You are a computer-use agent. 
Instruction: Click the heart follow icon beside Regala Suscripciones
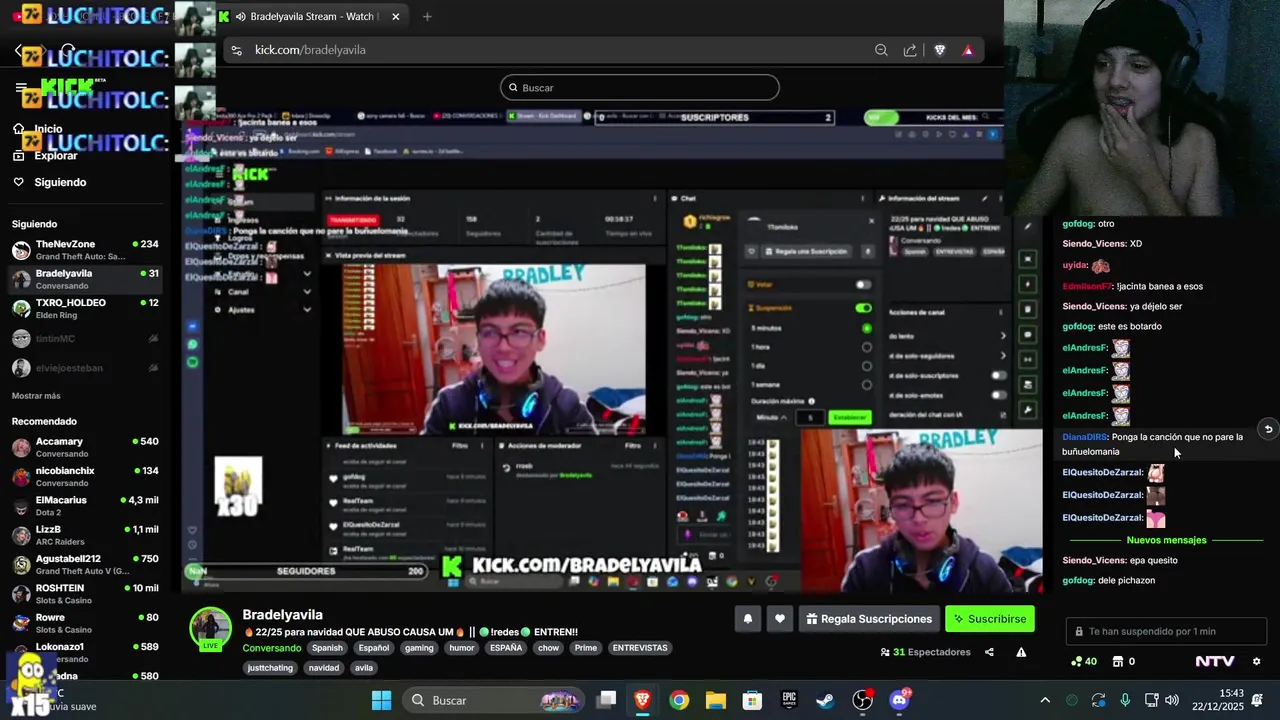click(780, 619)
